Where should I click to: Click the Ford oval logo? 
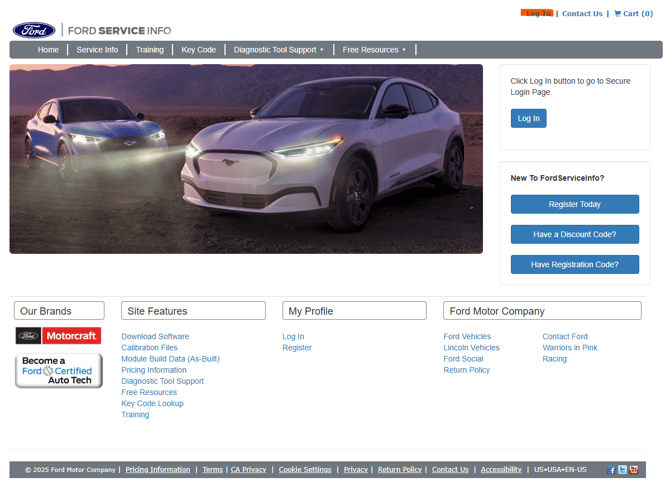click(x=34, y=30)
